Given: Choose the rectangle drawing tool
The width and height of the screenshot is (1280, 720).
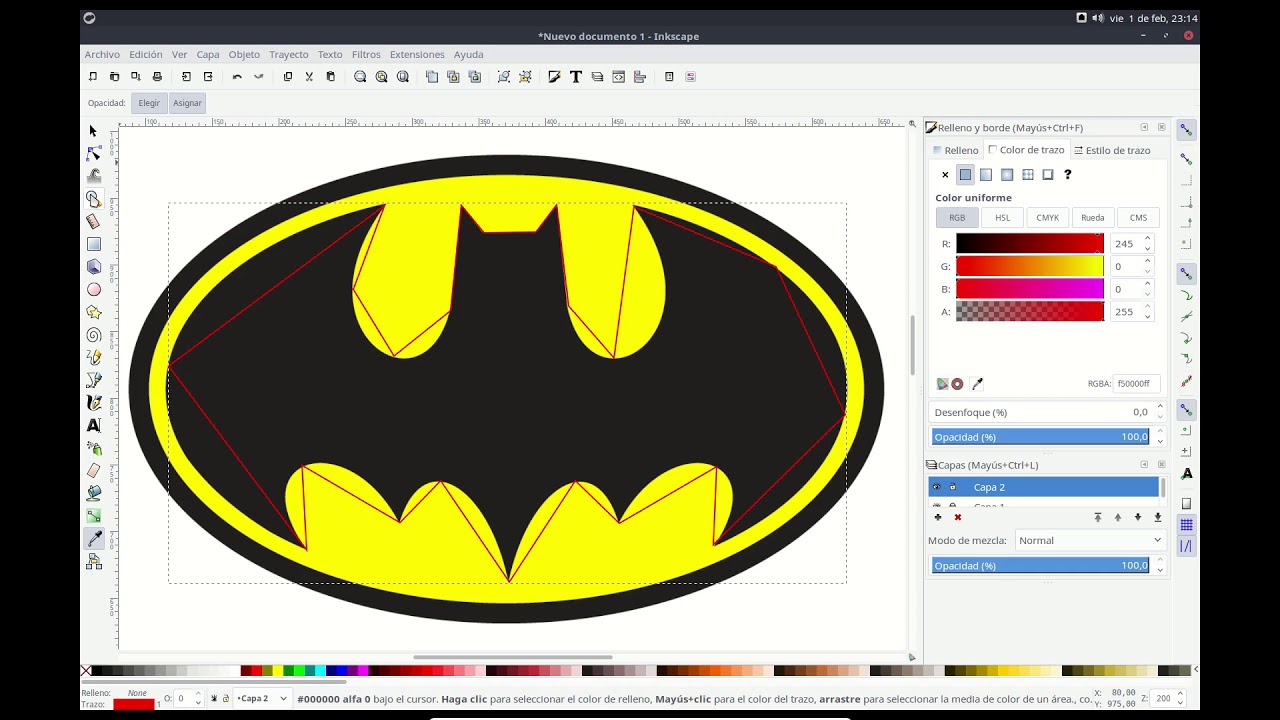Looking at the screenshot, I should click(x=94, y=244).
